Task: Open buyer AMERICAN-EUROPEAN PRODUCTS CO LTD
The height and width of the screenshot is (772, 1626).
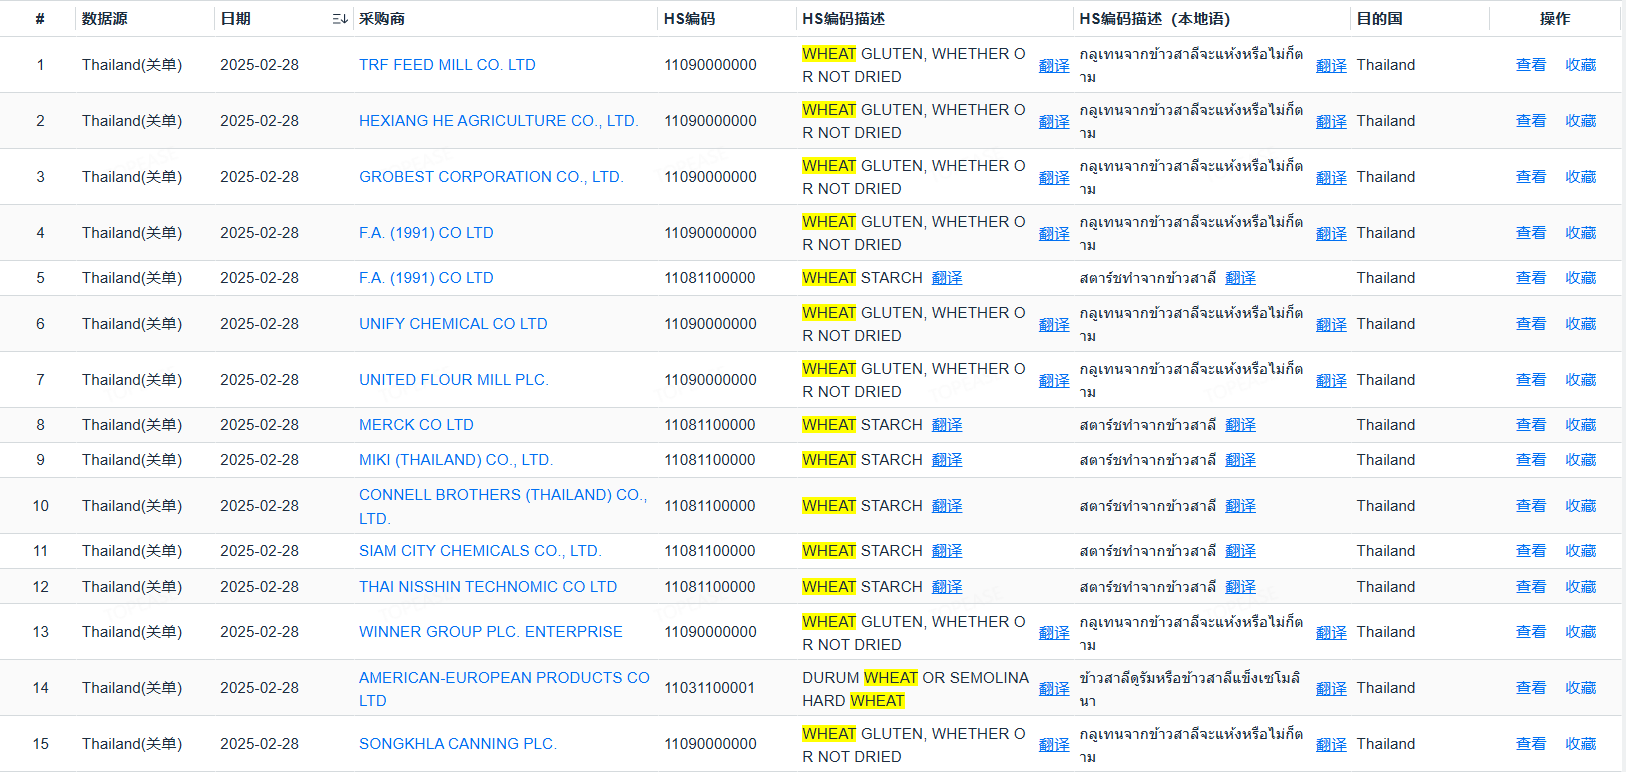Action: [x=504, y=689]
